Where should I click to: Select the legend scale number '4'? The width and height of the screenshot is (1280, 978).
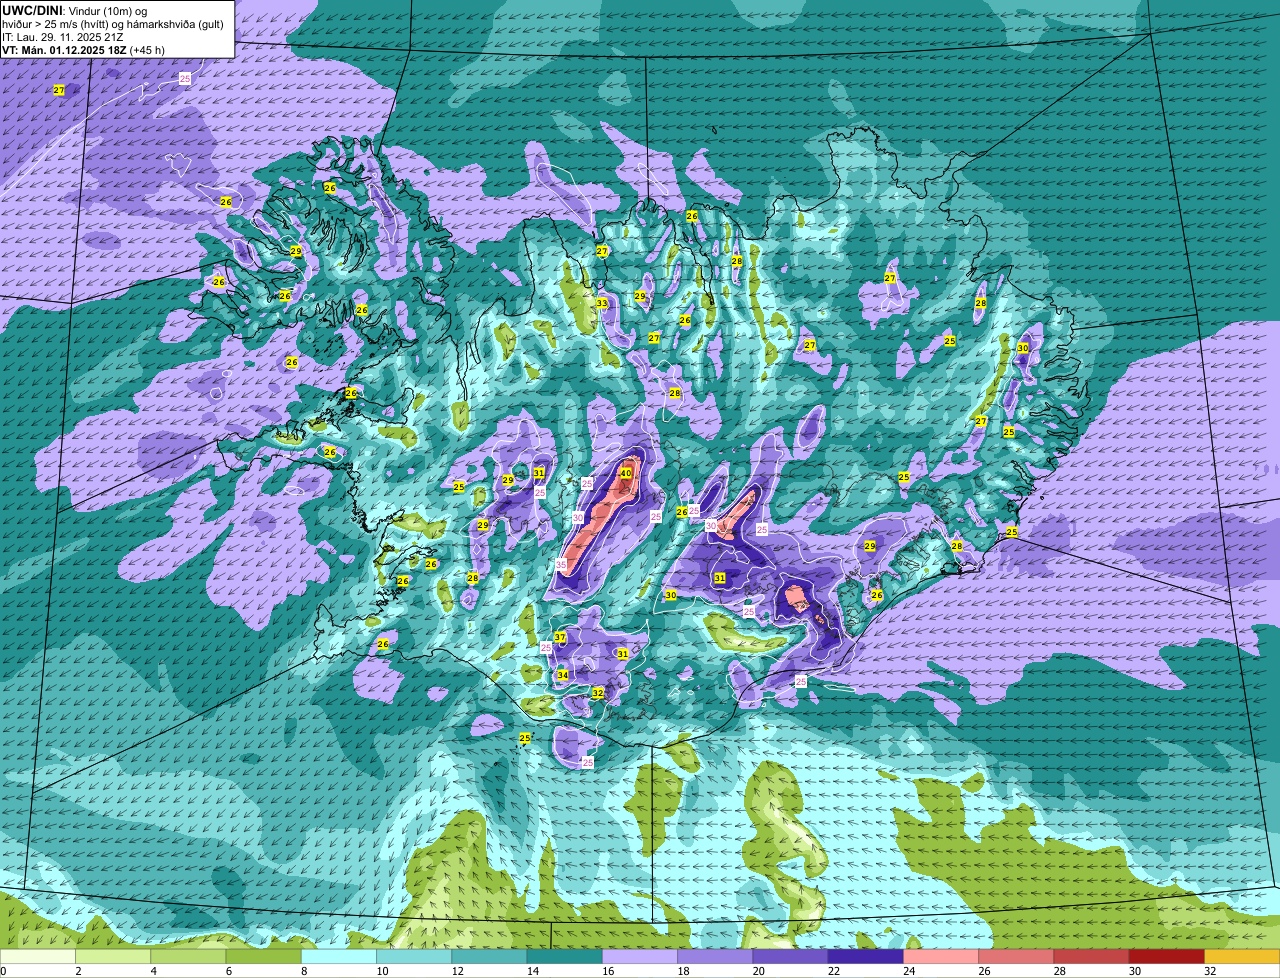tap(152, 971)
